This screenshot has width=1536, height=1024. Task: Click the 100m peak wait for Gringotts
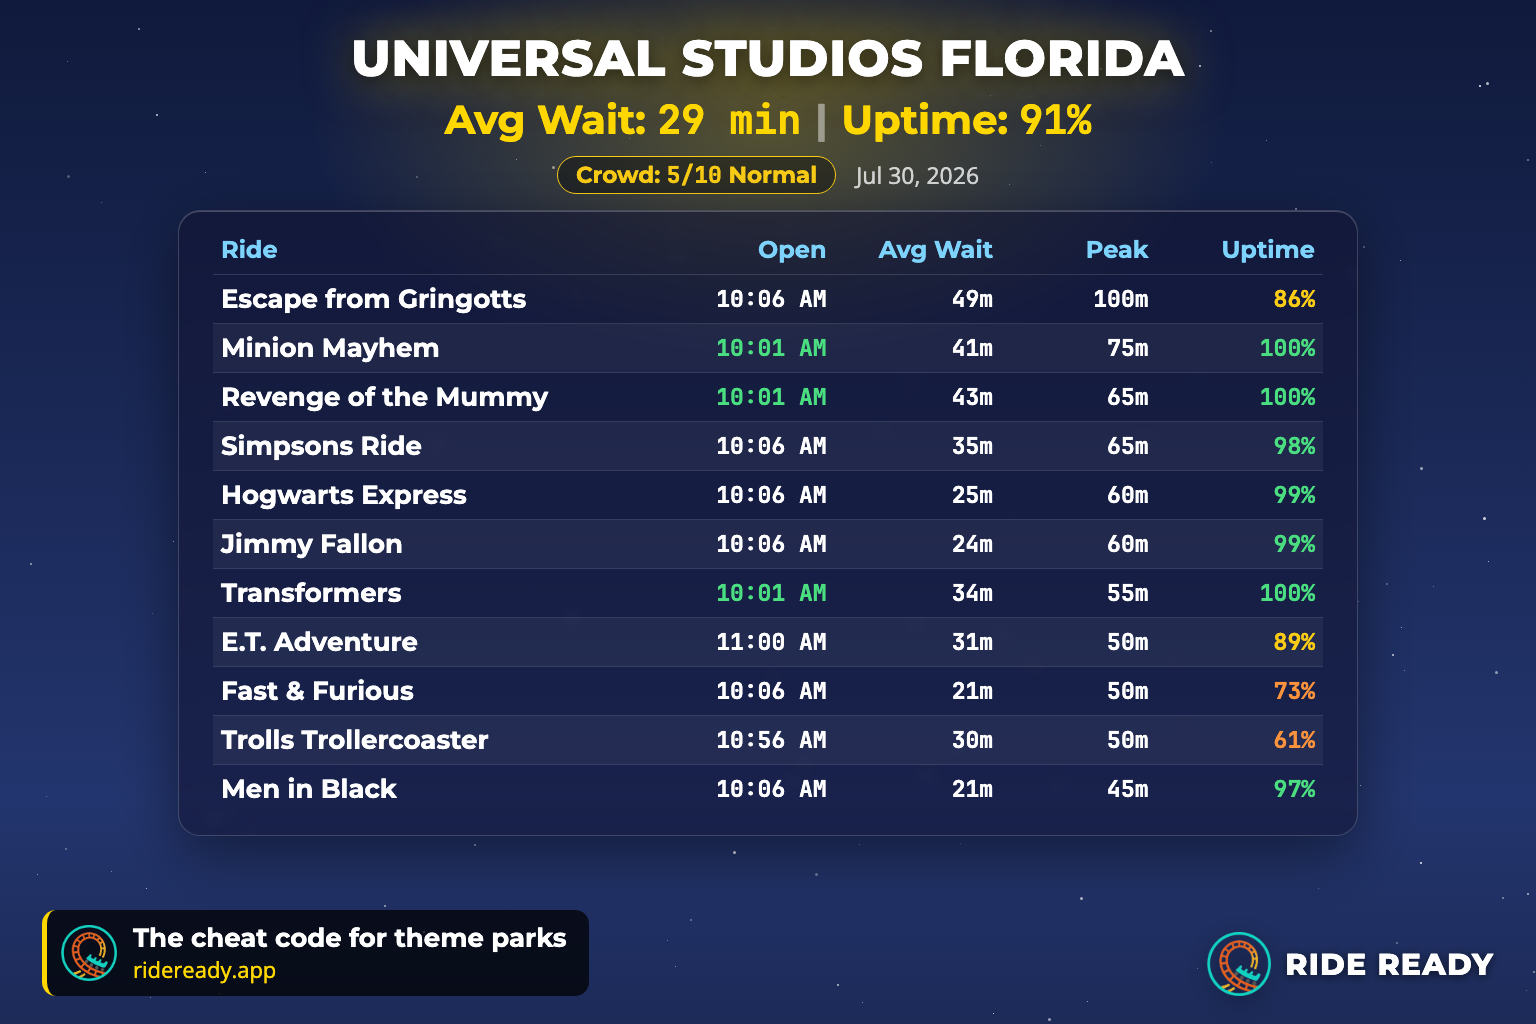pos(1121,299)
